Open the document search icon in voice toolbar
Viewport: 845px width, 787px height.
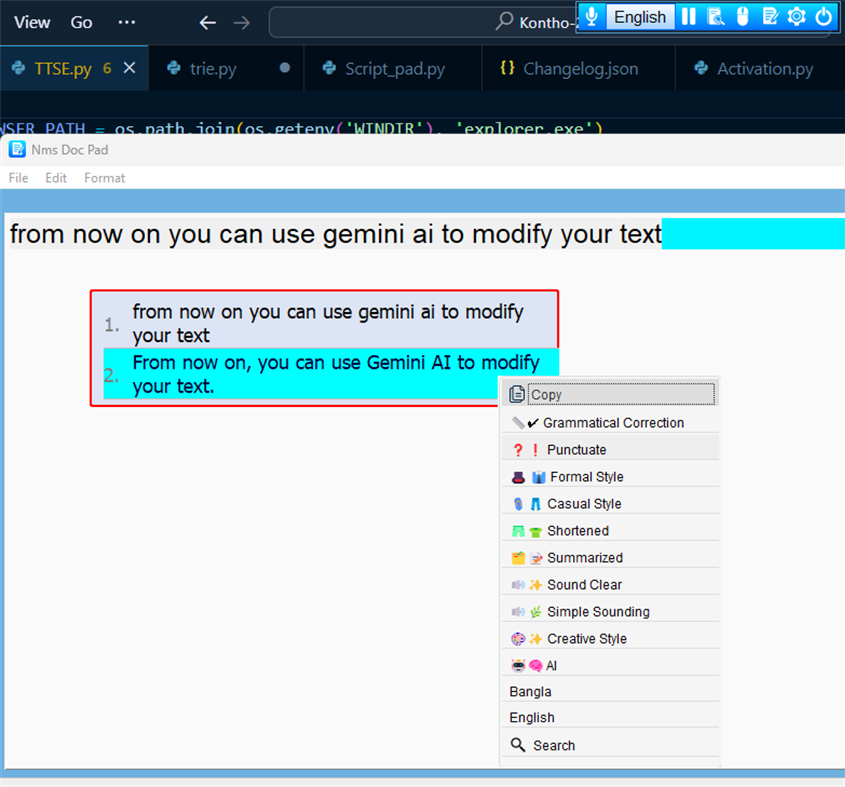(x=716, y=17)
